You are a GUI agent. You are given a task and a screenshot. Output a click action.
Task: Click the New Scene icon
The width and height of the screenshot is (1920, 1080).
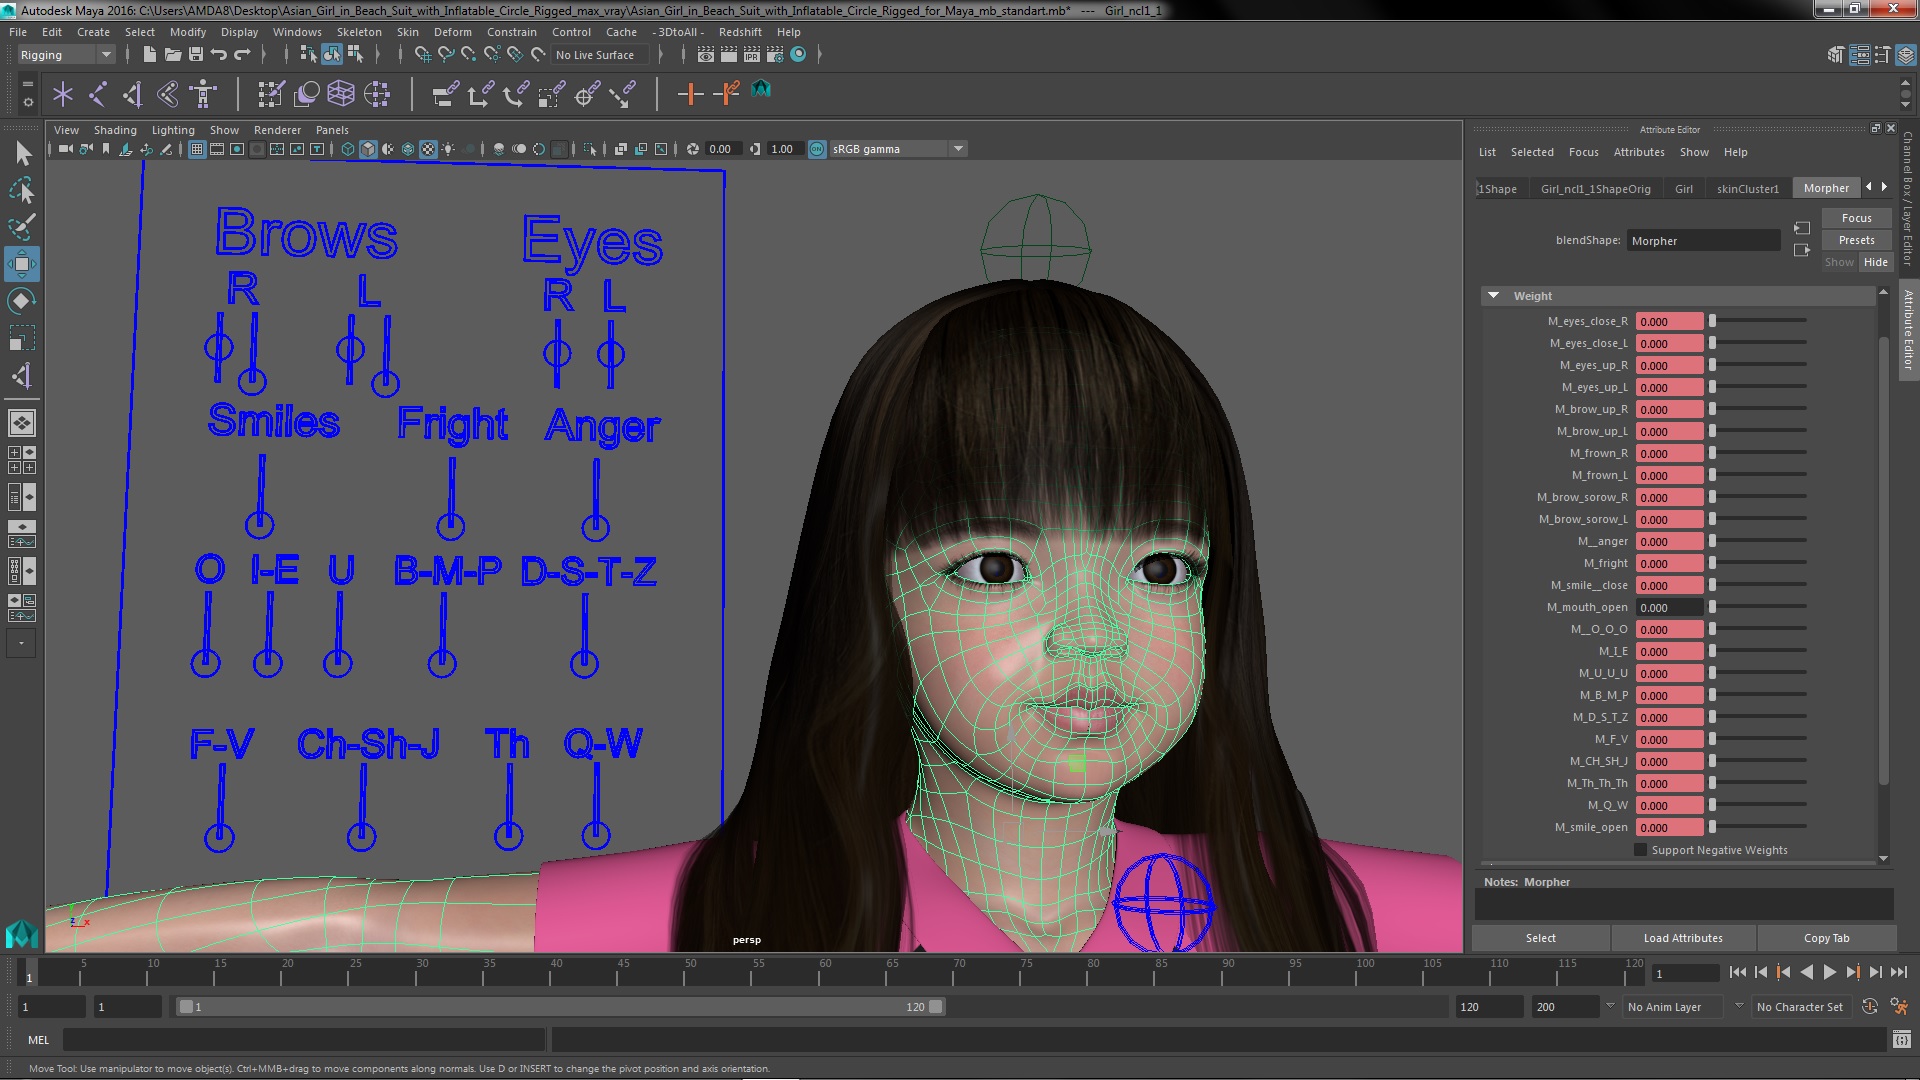click(149, 55)
